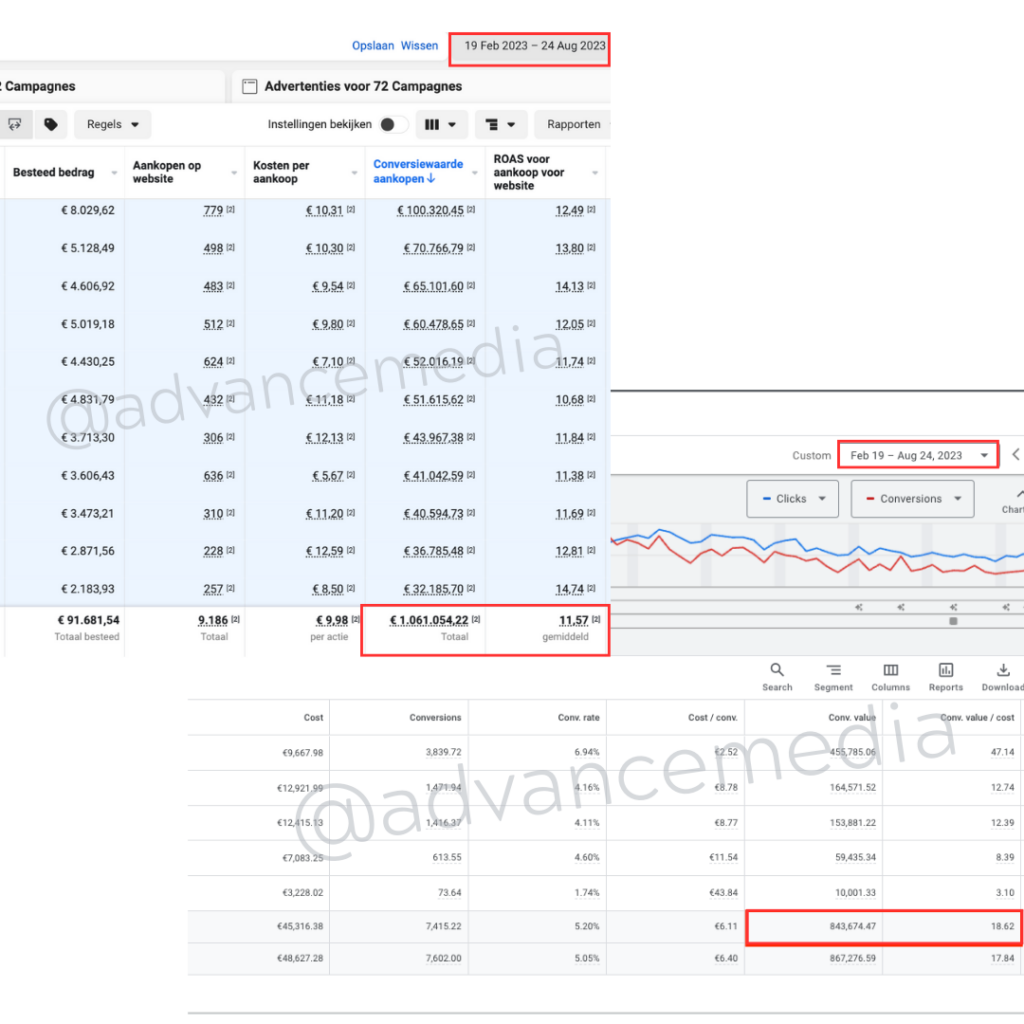Click the Opslaan link
Image resolution: width=1024 pixels, height=1024 pixels.
372,46
